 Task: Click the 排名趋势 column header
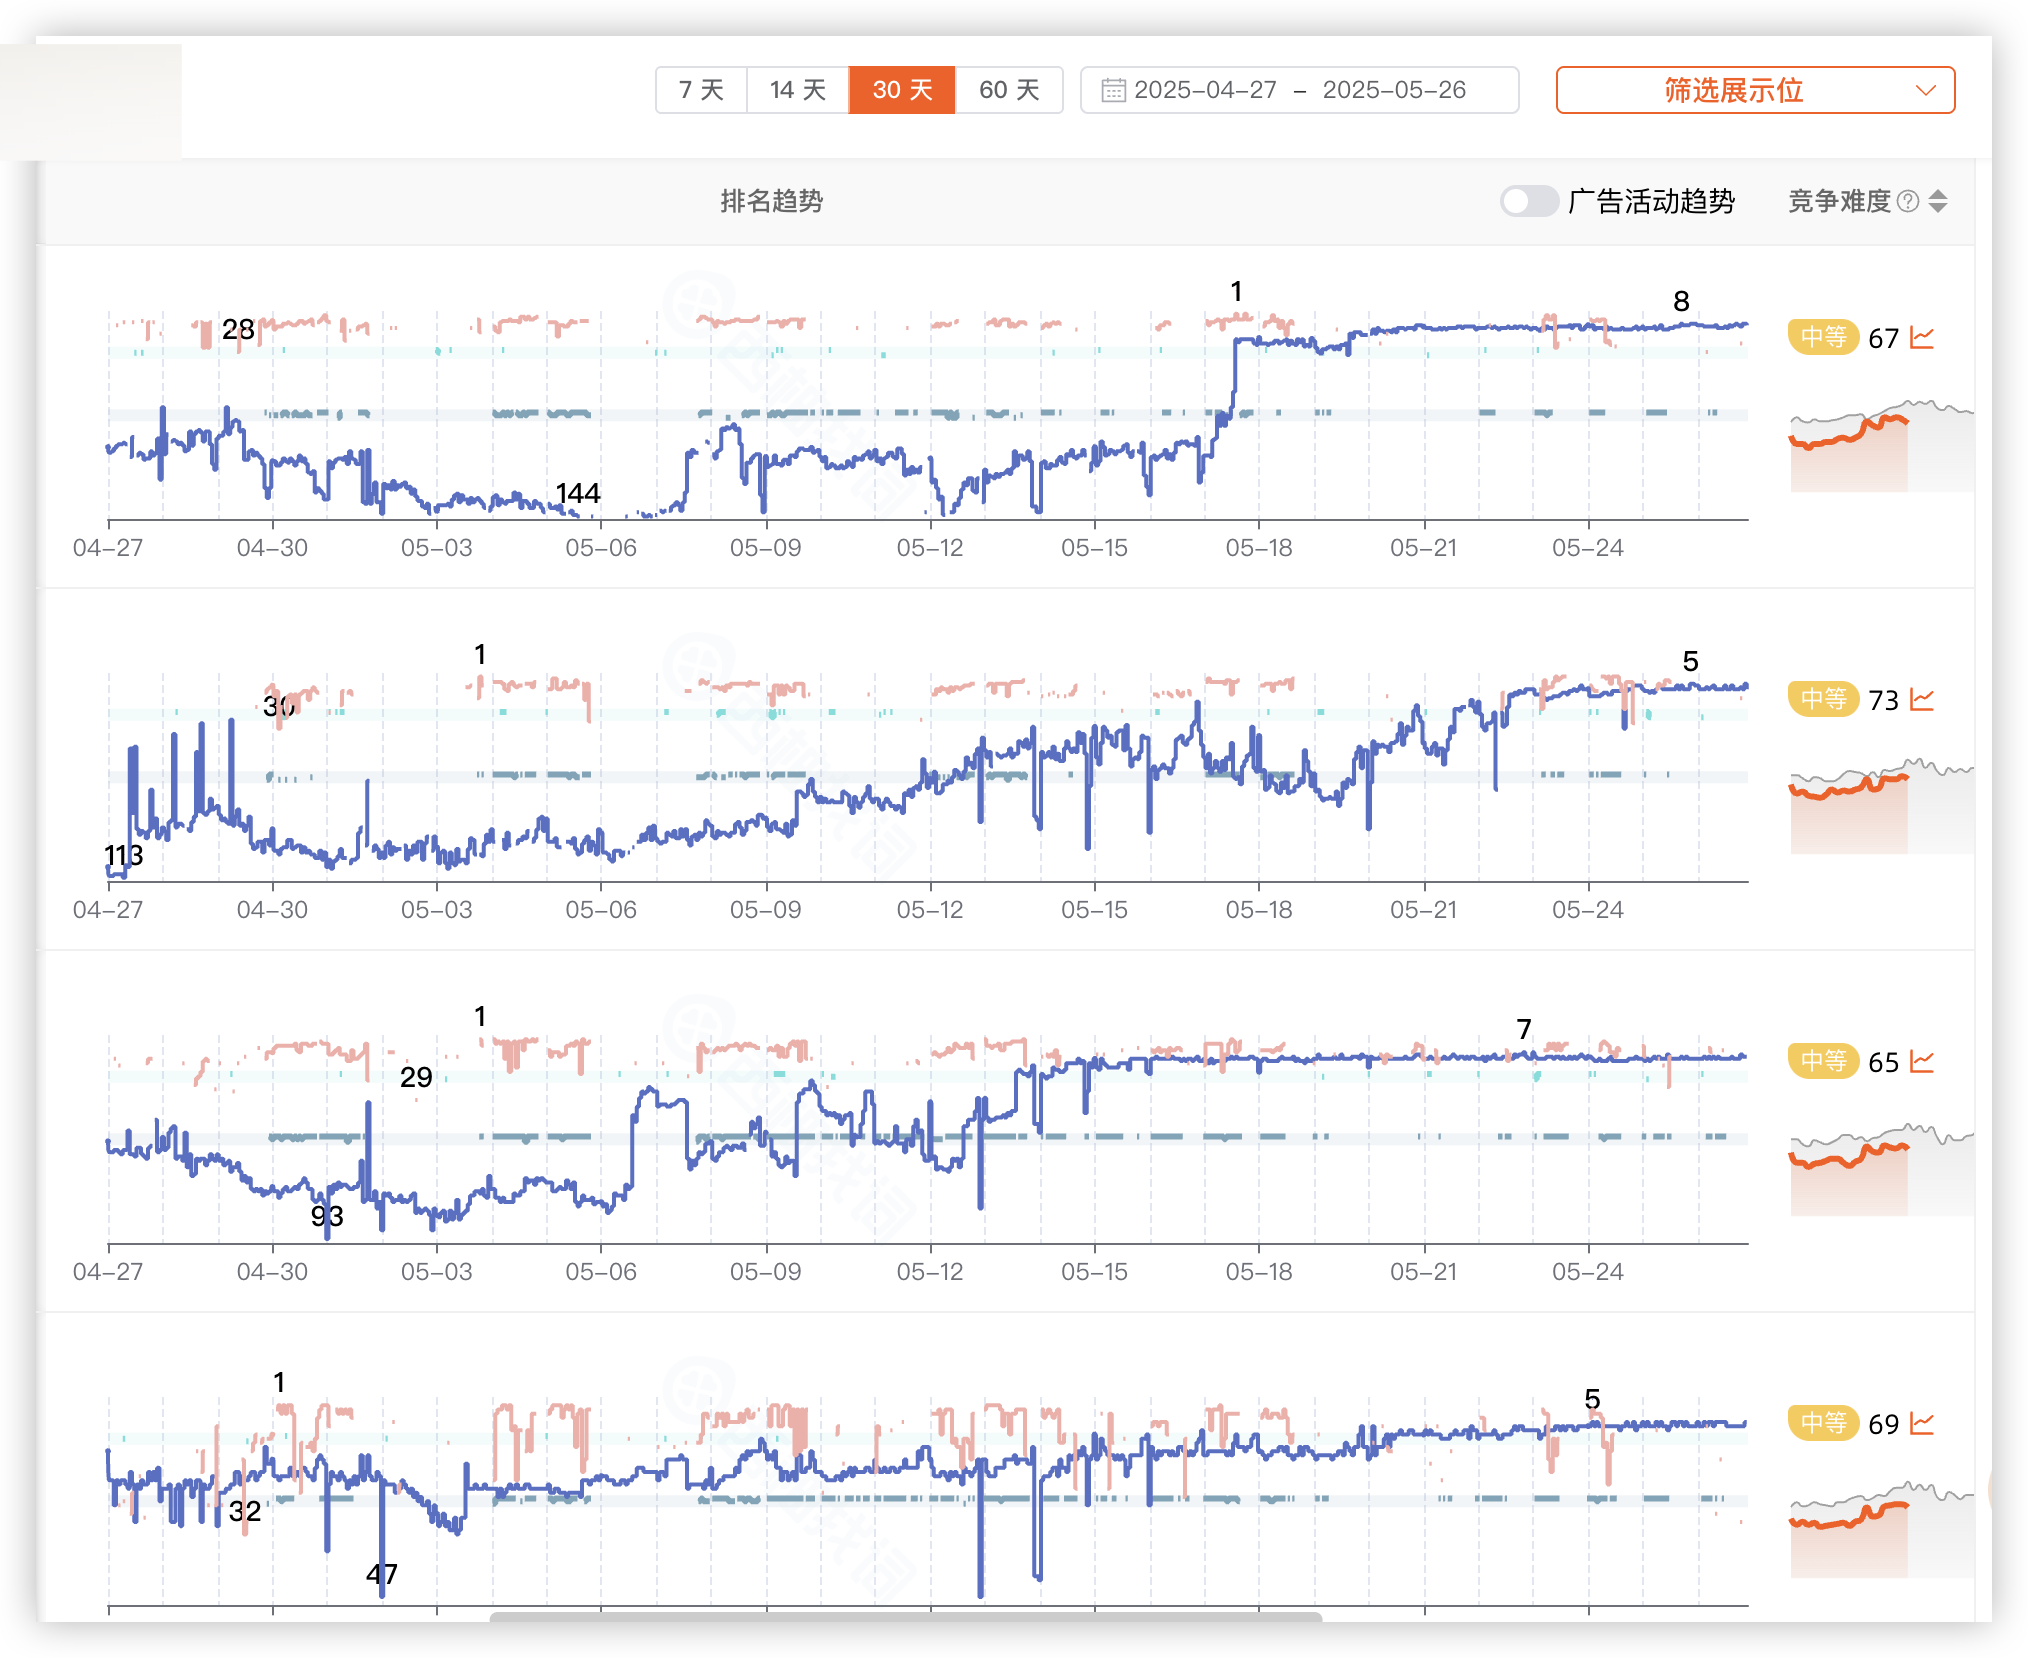[x=771, y=201]
